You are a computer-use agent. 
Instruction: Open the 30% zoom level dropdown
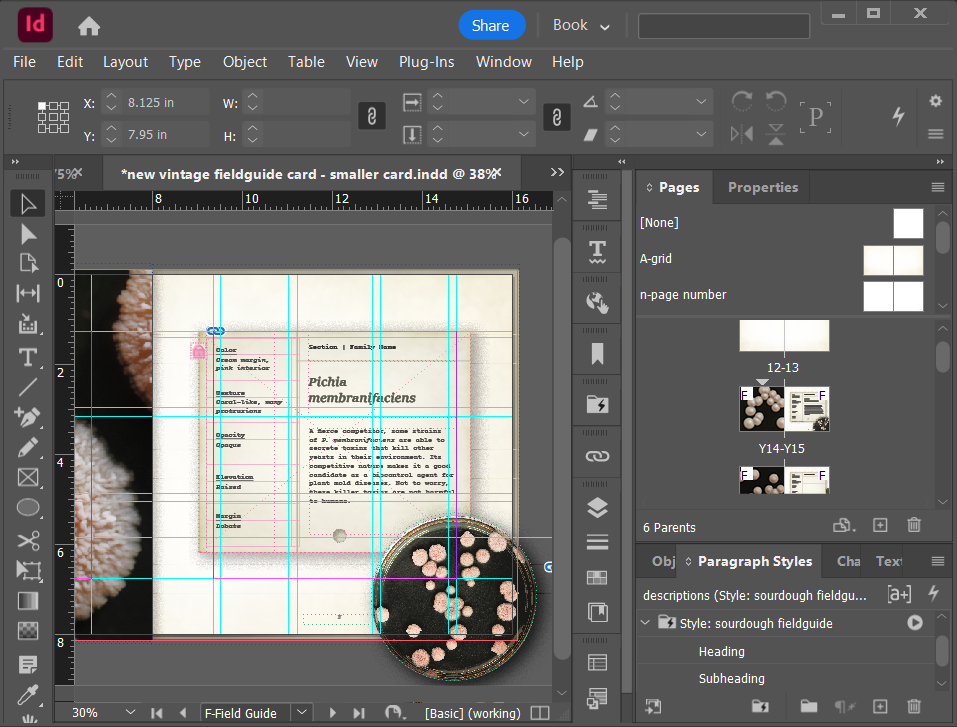click(129, 713)
